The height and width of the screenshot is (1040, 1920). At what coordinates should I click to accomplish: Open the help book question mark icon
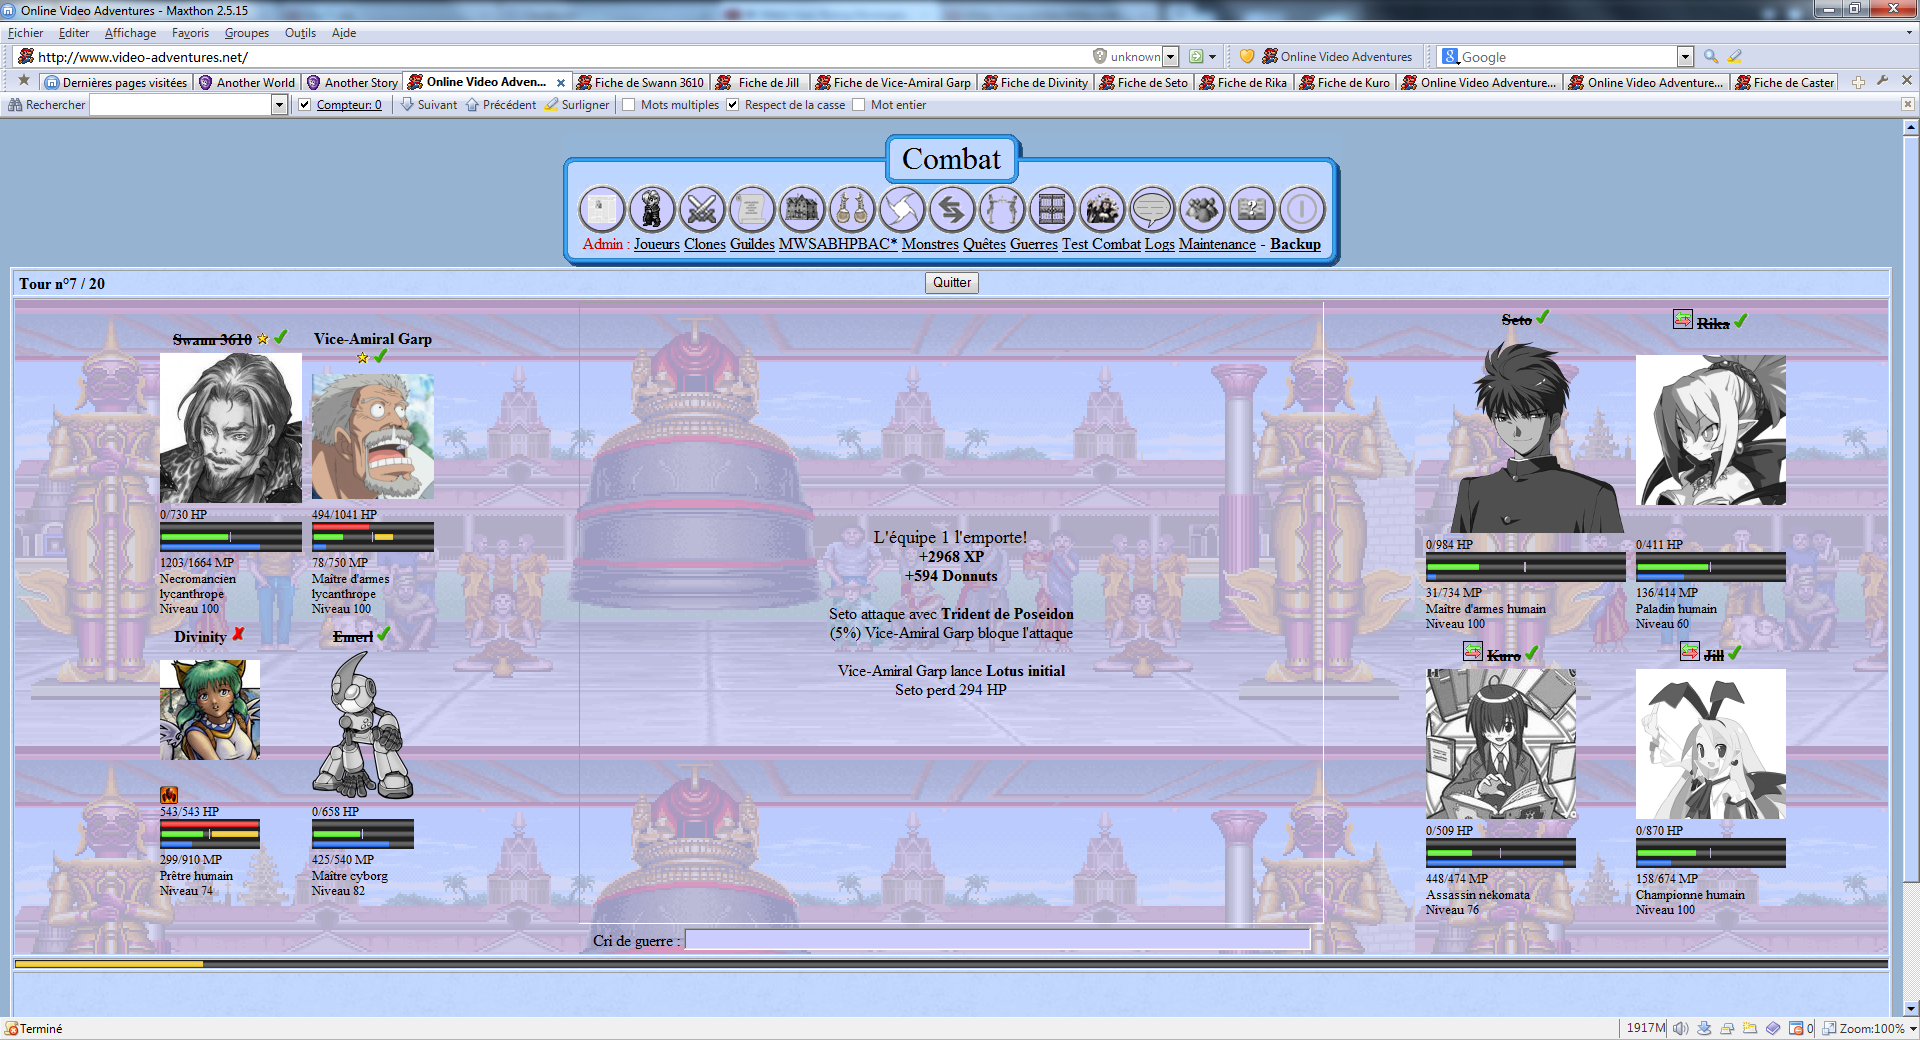coord(1251,210)
